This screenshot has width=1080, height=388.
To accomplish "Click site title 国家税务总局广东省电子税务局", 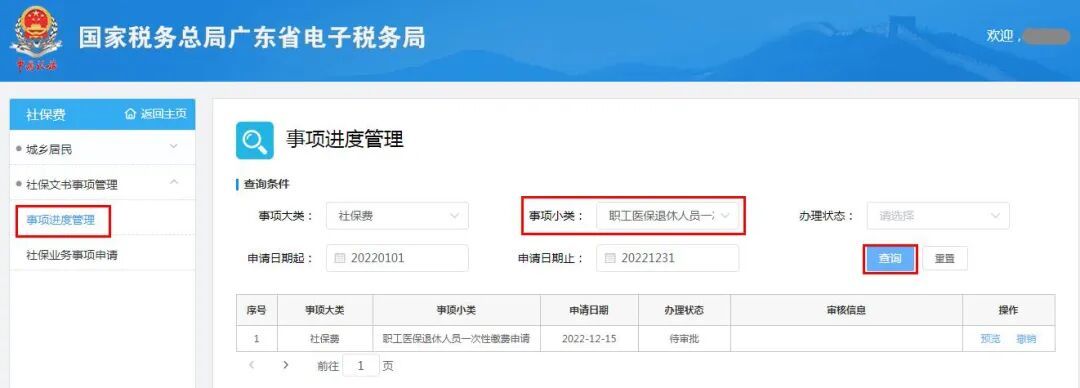I will tap(251, 37).
